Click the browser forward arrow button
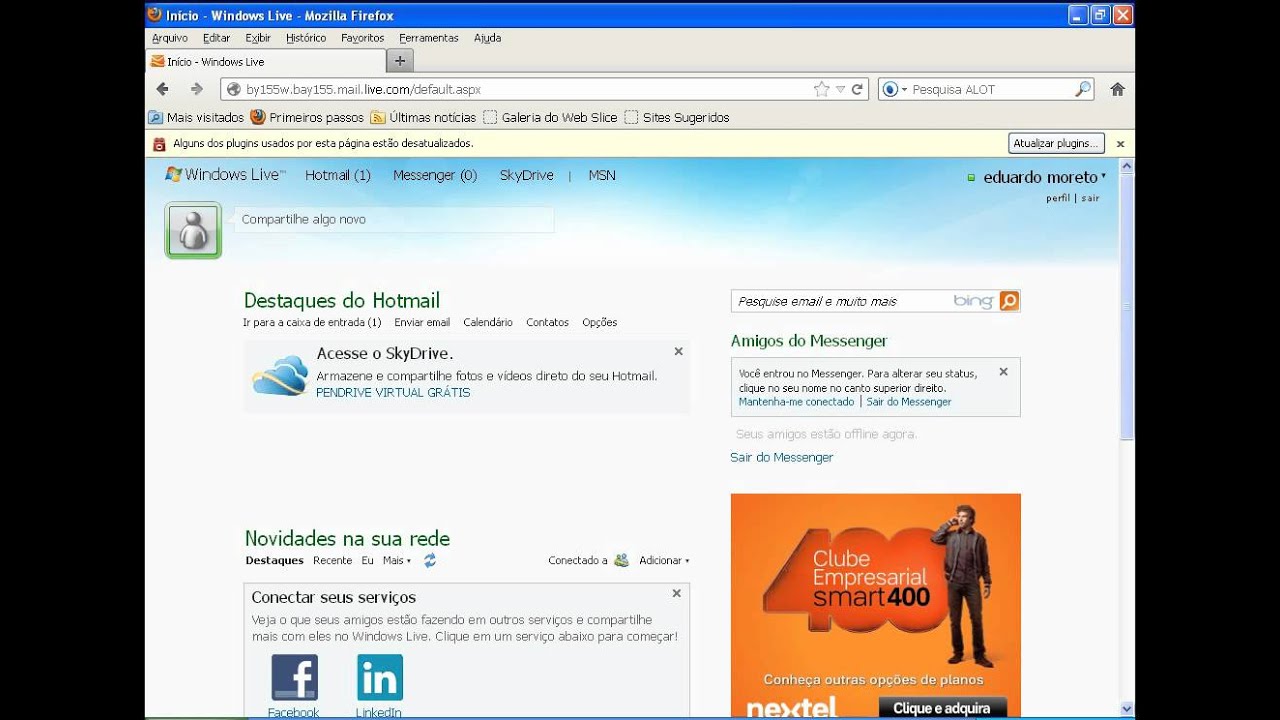 pyautogui.click(x=196, y=89)
